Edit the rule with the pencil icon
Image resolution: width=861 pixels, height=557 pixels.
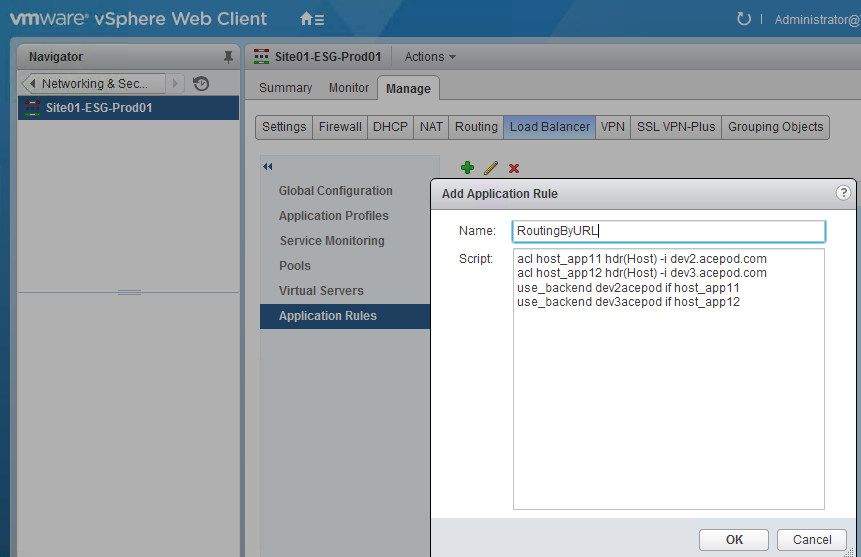tap(491, 168)
